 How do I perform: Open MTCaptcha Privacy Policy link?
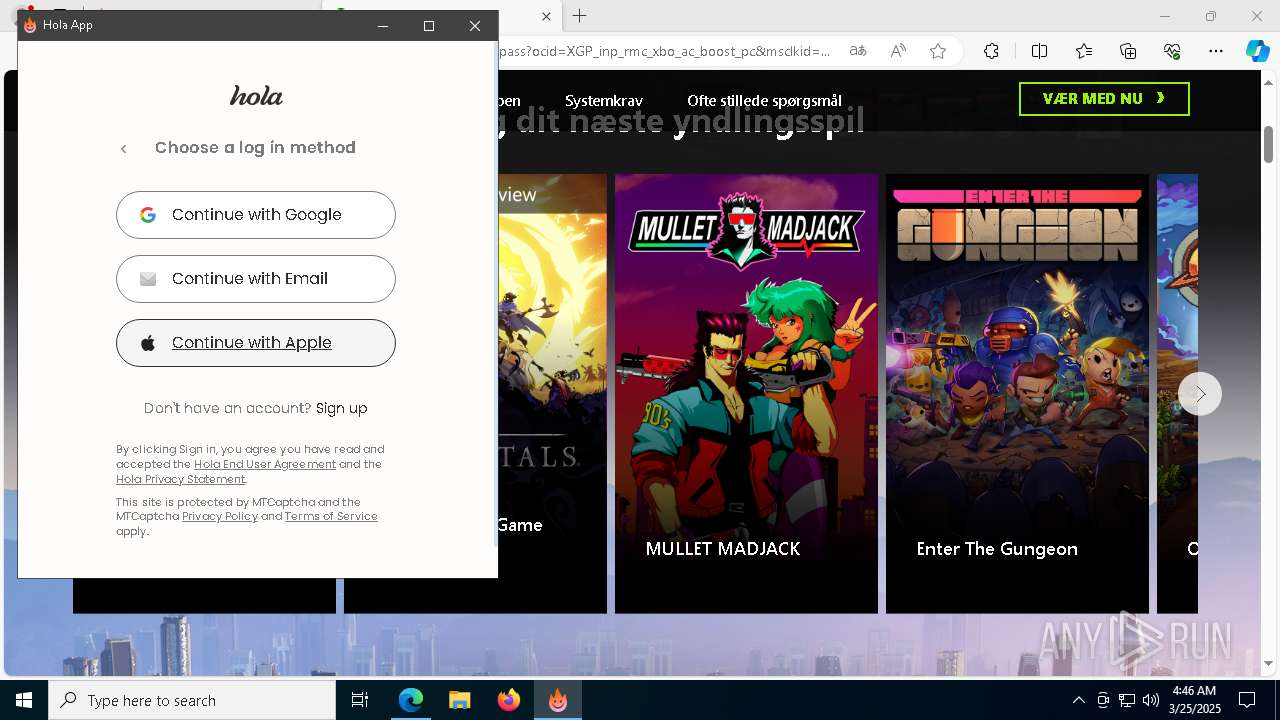coord(220,516)
